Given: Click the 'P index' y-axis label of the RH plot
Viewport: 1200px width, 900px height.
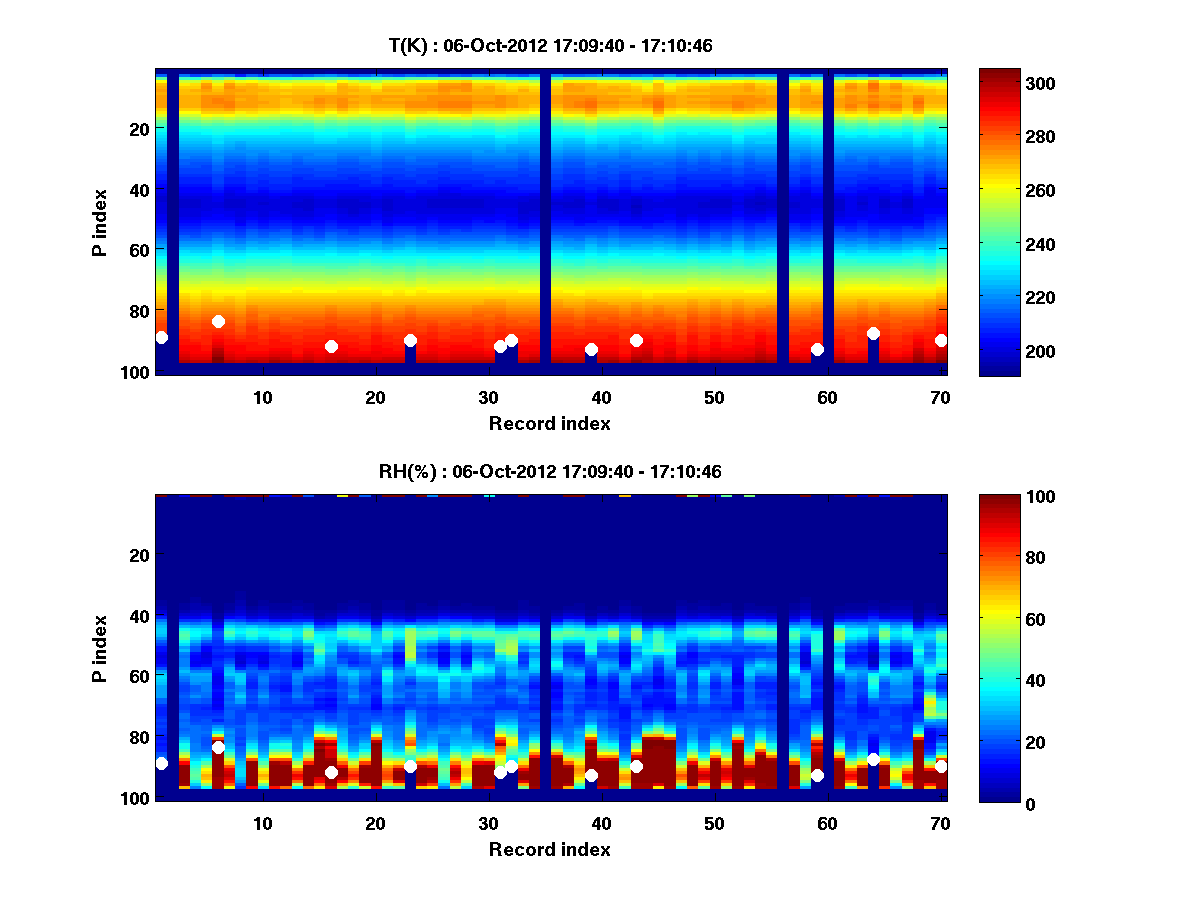Looking at the screenshot, I should click(x=100, y=648).
